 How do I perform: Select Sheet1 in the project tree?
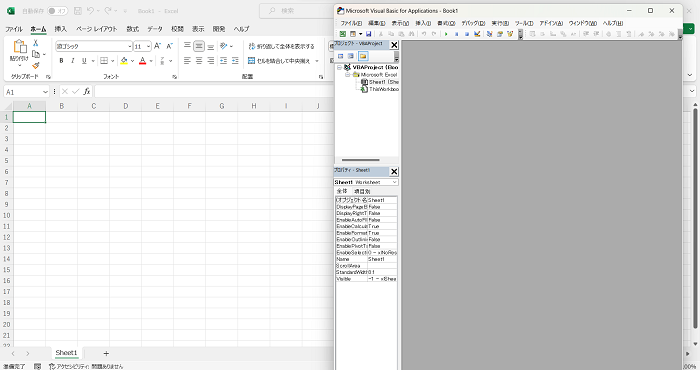[380, 82]
